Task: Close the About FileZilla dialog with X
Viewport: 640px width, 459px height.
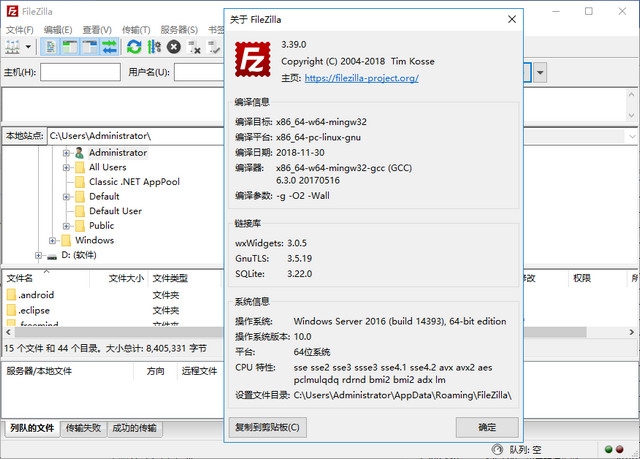Action: pos(512,19)
